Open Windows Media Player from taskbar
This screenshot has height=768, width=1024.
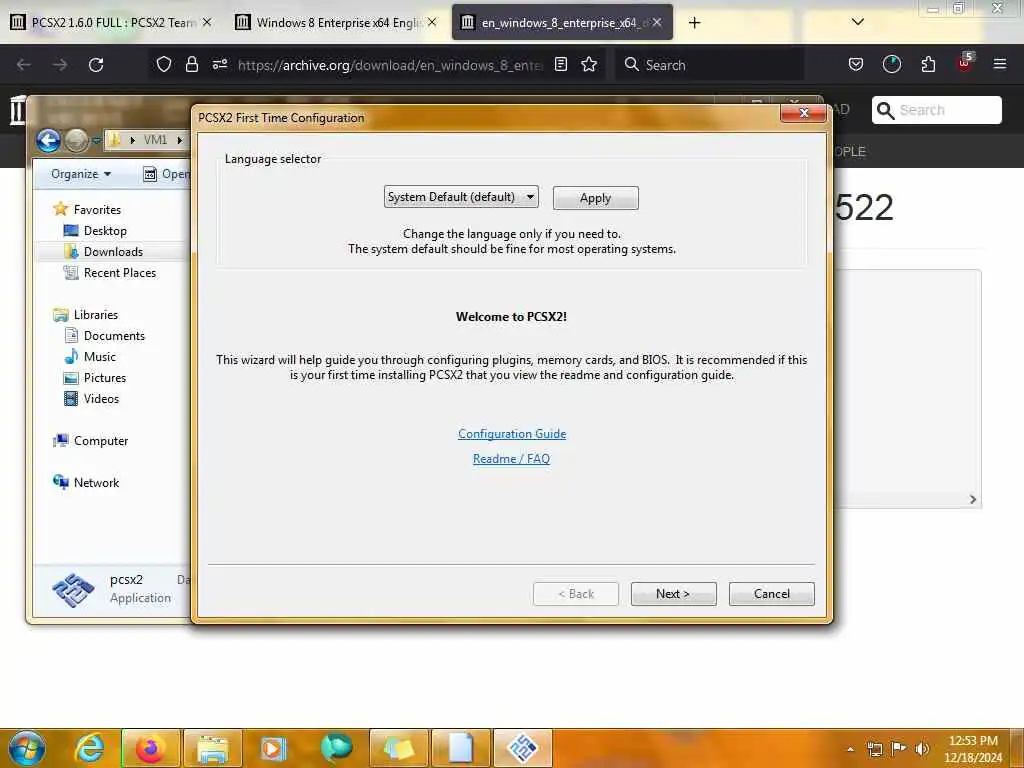274,748
